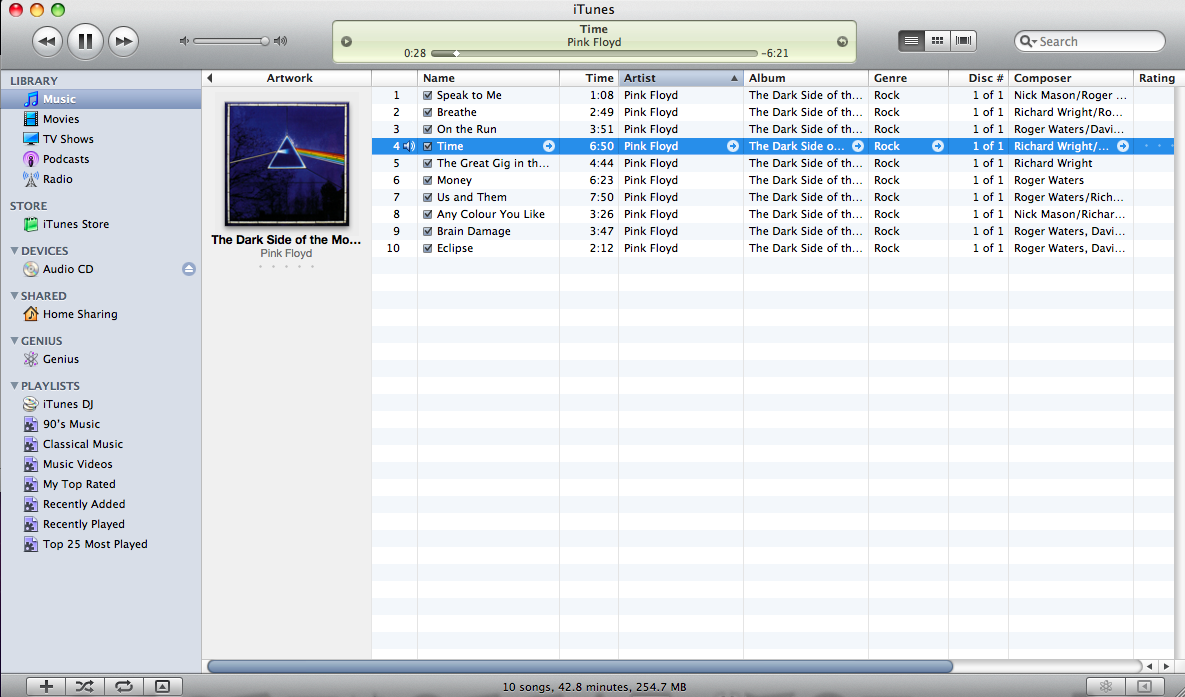Click status bar song count summary

coord(594,687)
